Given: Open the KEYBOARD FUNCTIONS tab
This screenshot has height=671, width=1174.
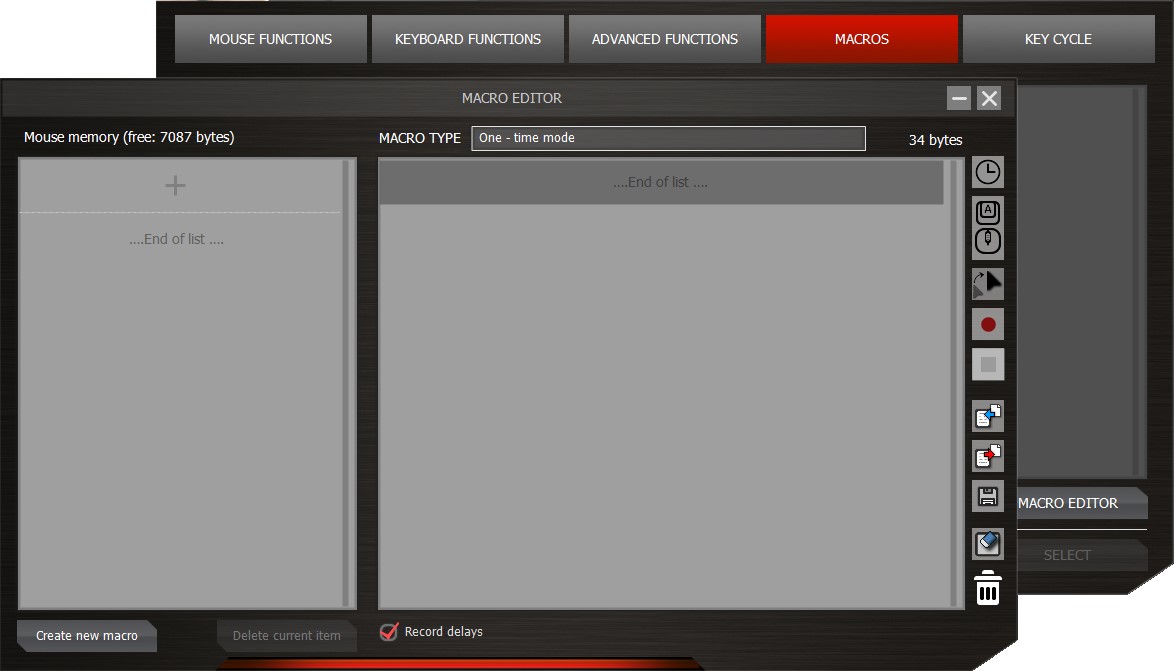Looking at the screenshot, I should click(467, 39).
